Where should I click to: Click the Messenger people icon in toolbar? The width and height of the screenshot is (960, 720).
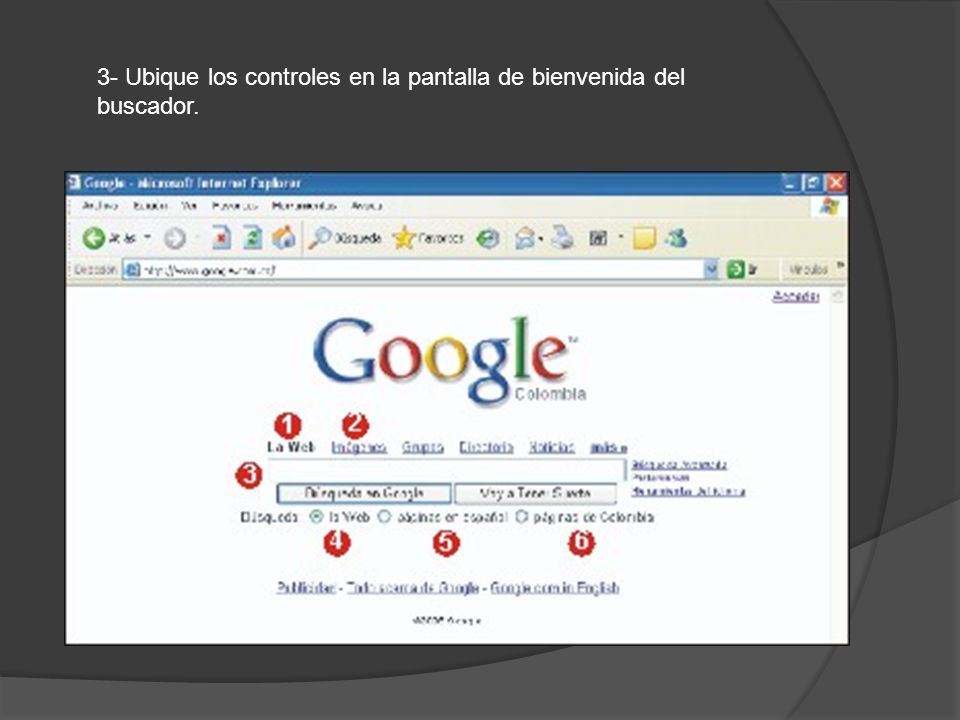(x=677, y=238)
